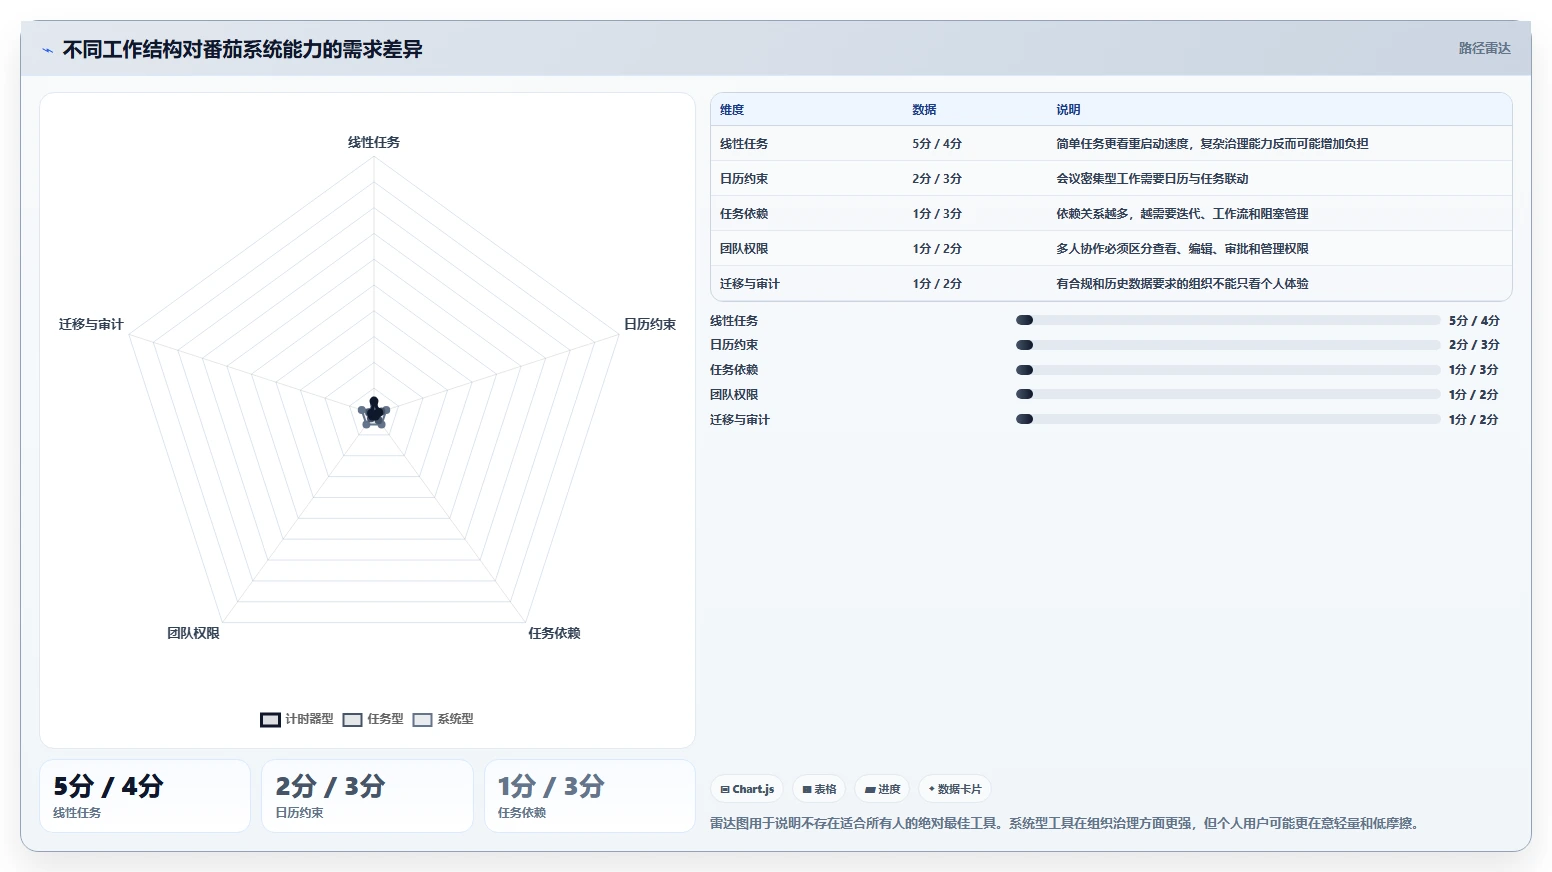Open the 1分 / 3分 任务依赖 stat card
The height and width of the screenshot is (872, 1552).
pos(590,796)
